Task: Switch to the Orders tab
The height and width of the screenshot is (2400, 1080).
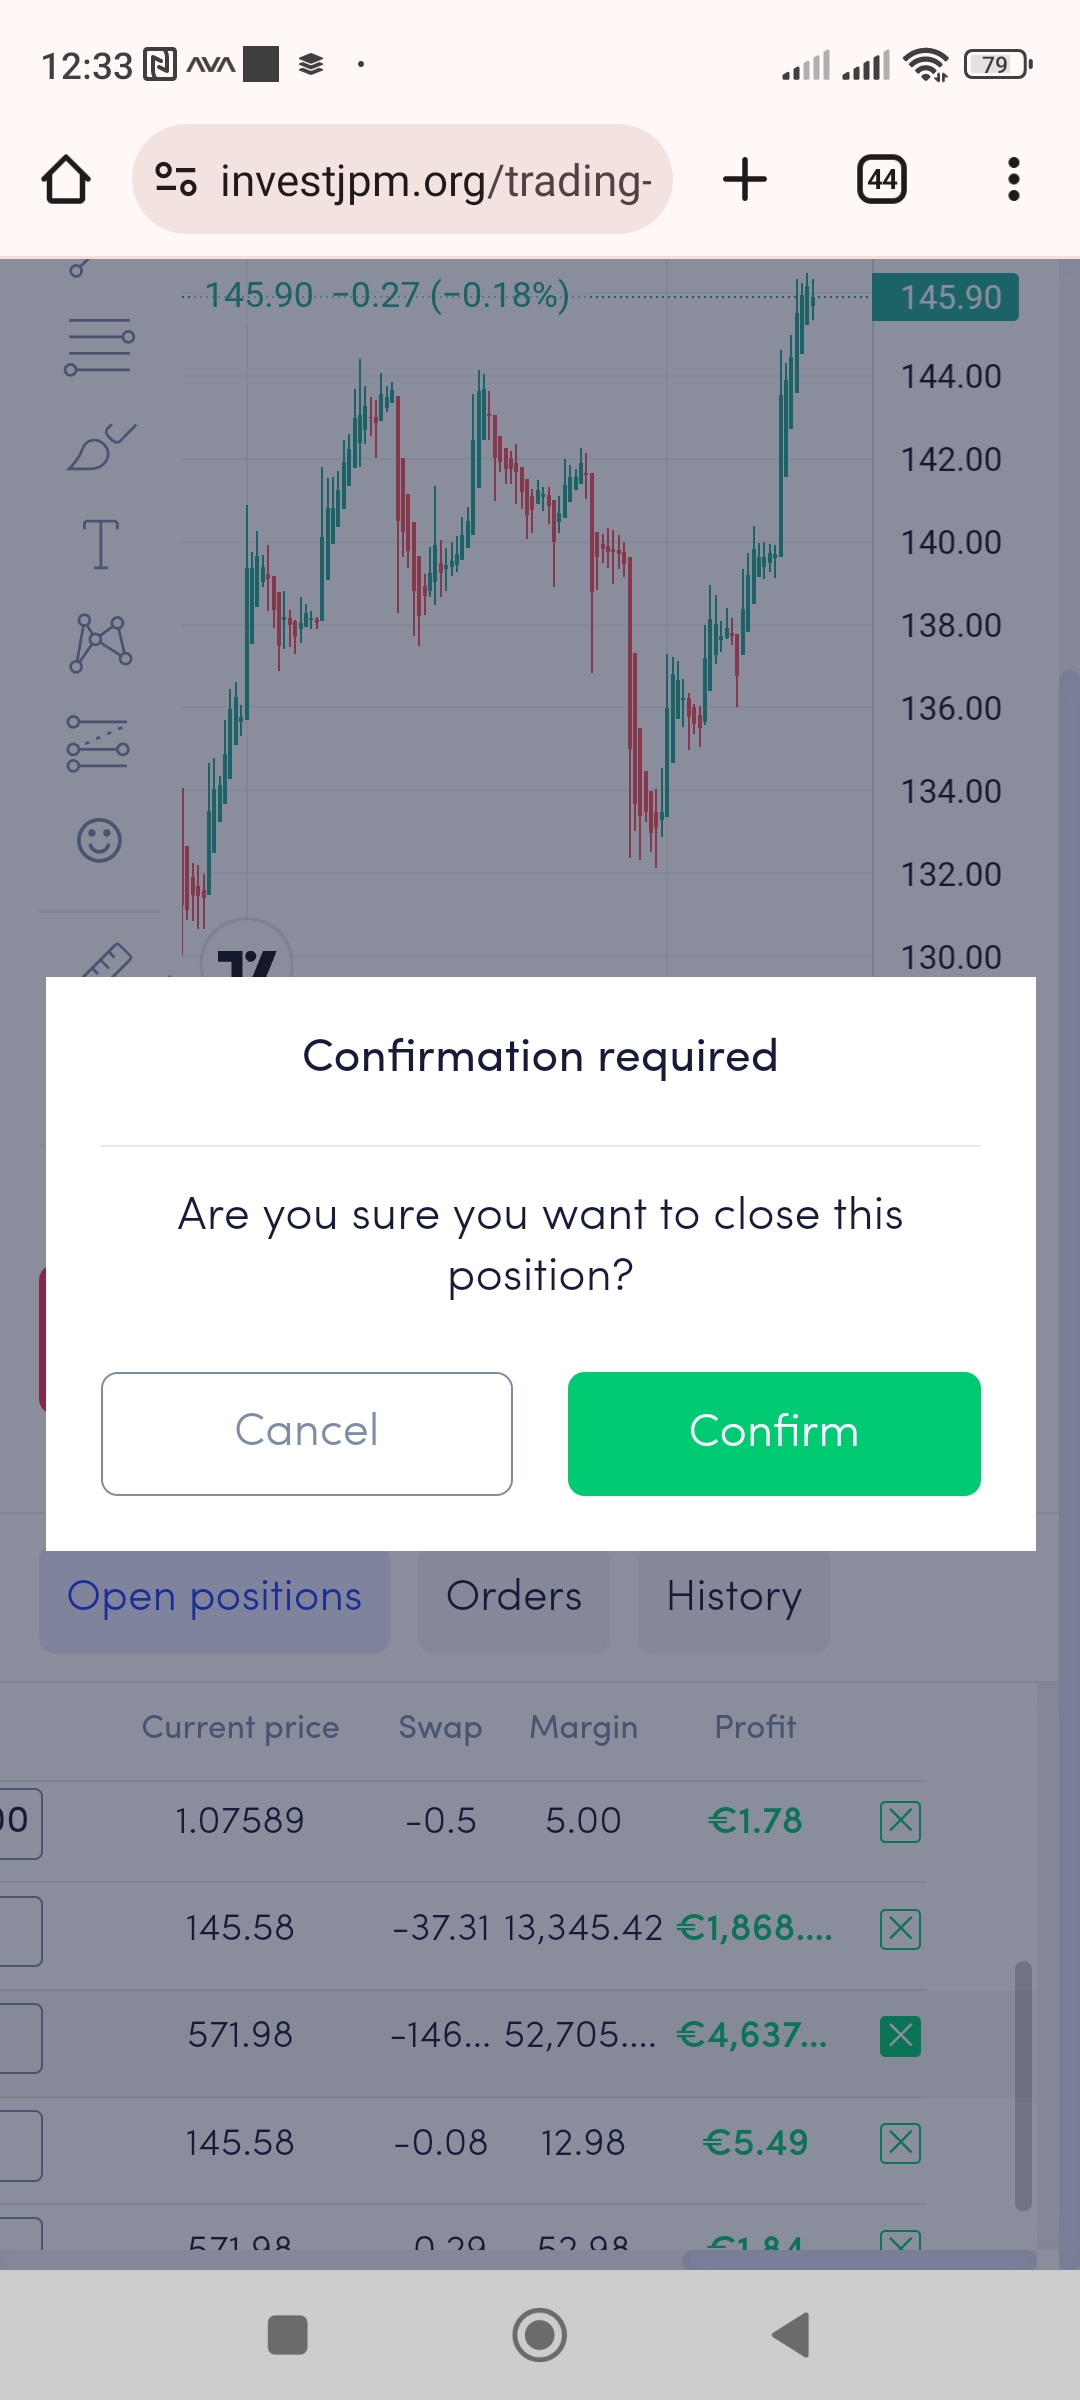Action: tap(513, 1597)
